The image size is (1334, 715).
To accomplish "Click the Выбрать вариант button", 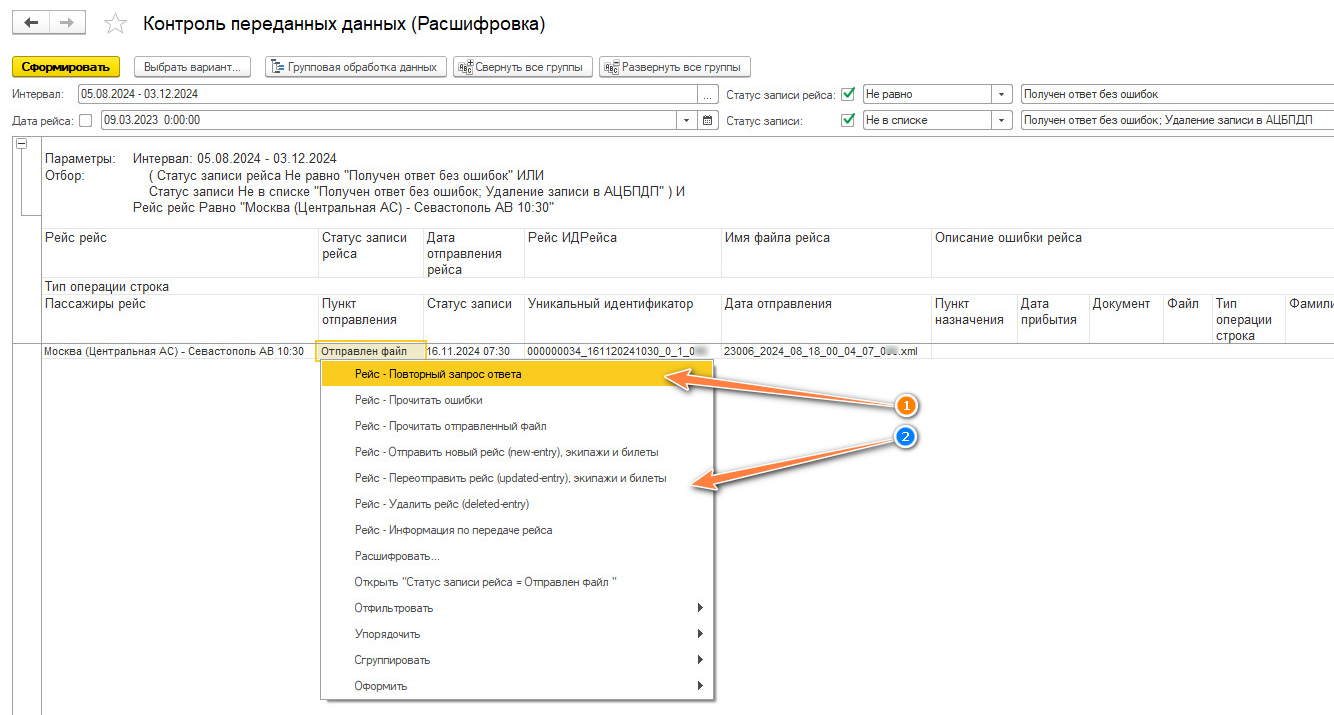I will (x=192, y=67).
